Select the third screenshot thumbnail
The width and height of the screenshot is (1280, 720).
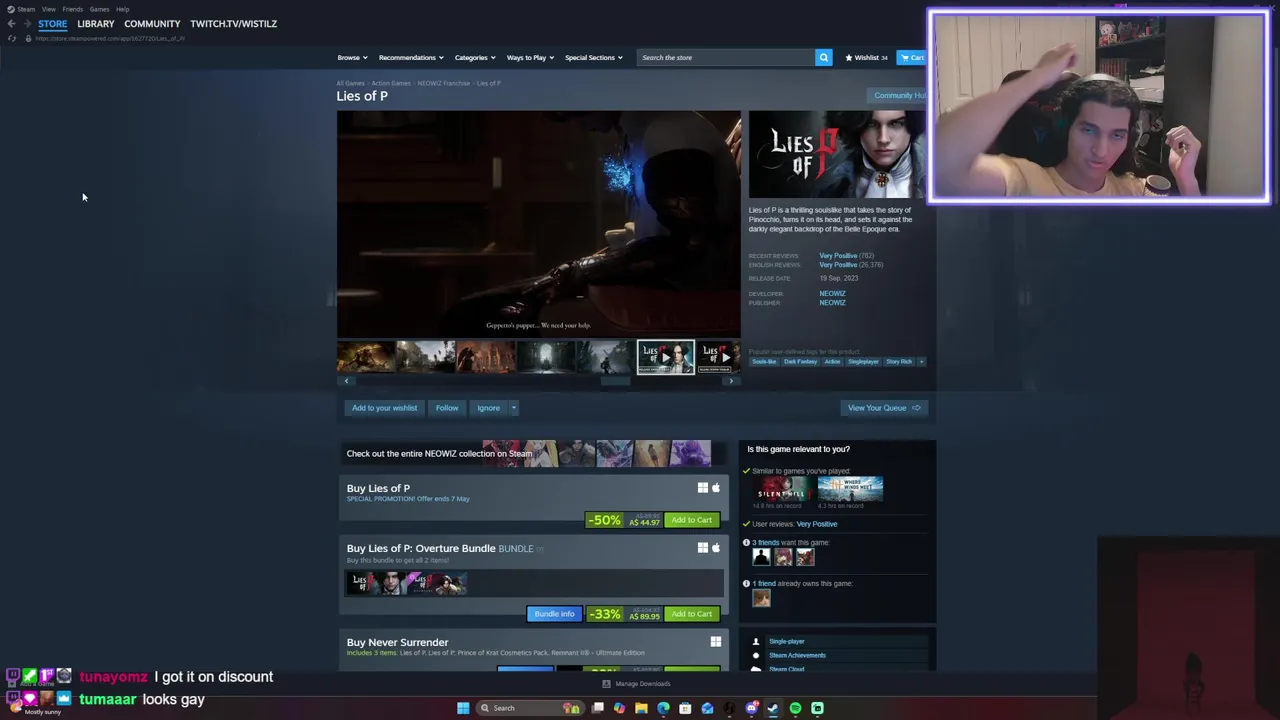point(486,357)
